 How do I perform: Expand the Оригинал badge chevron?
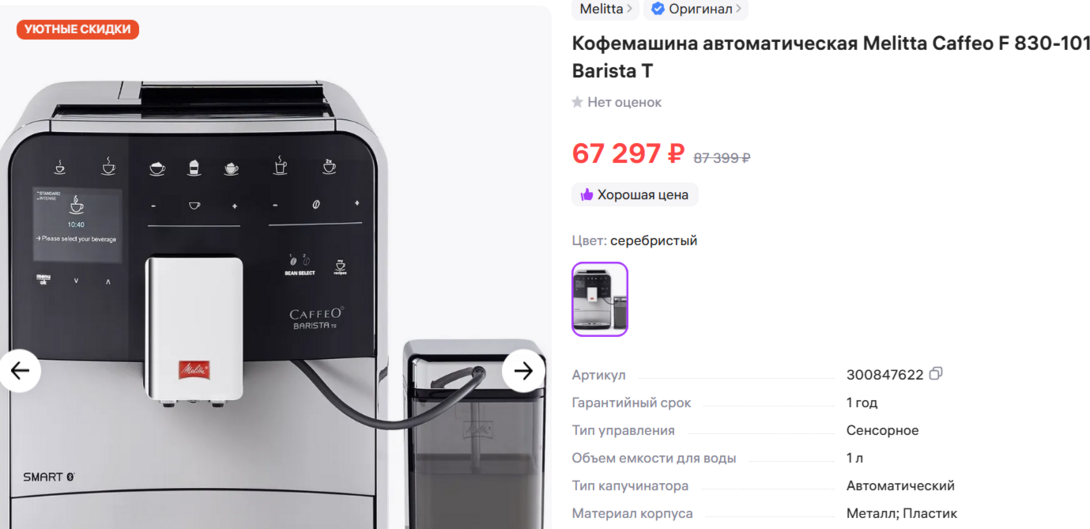point(738,10)
